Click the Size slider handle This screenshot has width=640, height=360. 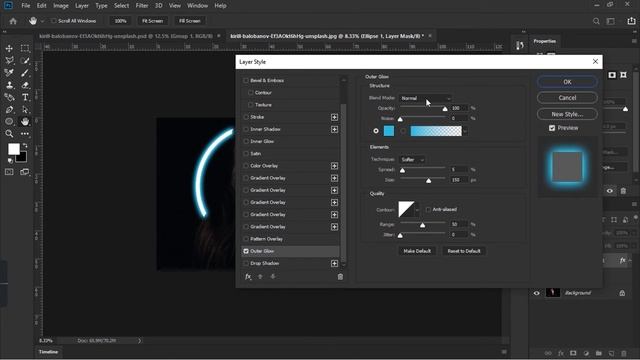pos(429,180)
